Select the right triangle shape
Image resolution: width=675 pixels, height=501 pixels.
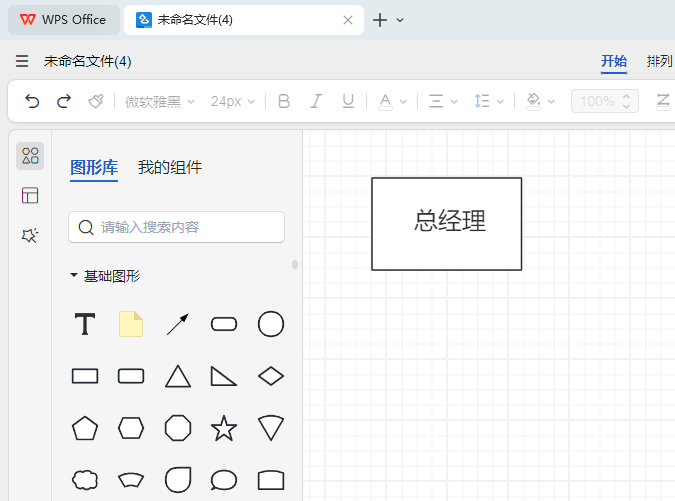coord(224,376)
